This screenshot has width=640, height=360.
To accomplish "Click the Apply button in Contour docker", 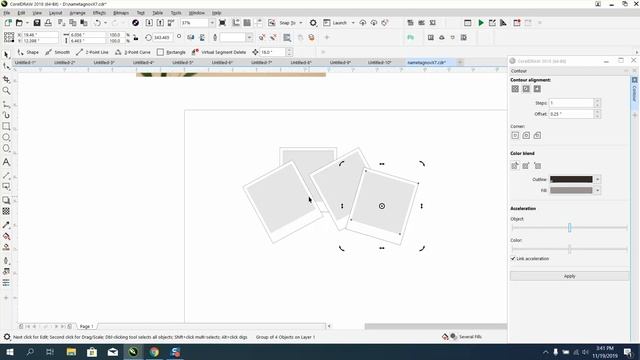I will pyautogui.click(x=569, y=276).
